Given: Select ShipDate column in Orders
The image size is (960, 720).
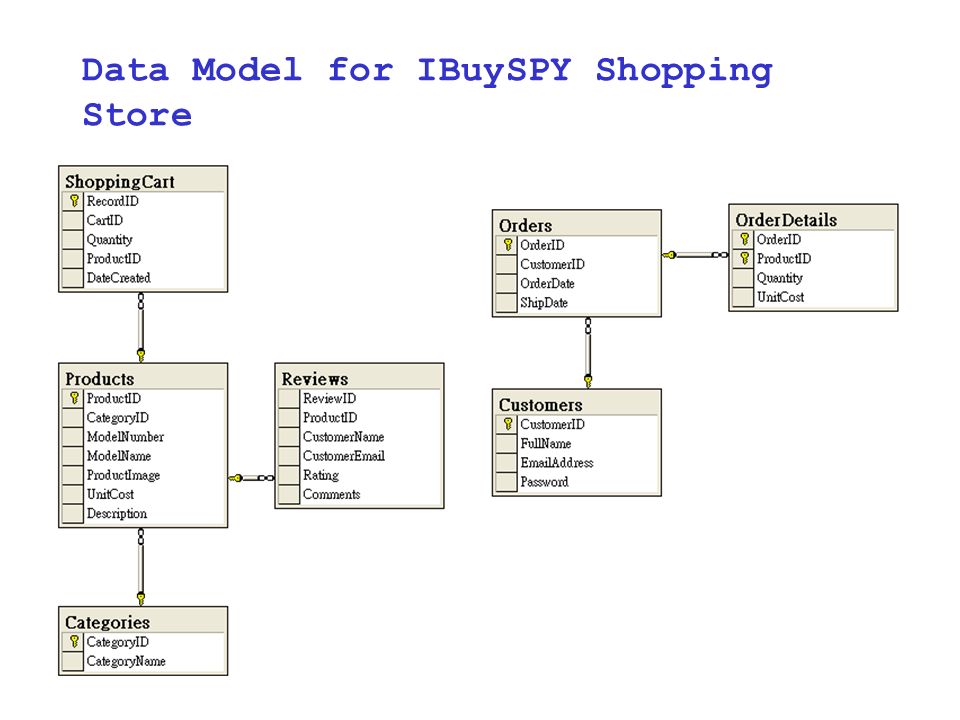Looking at the screenshot, I should click(x=544, y=303).
